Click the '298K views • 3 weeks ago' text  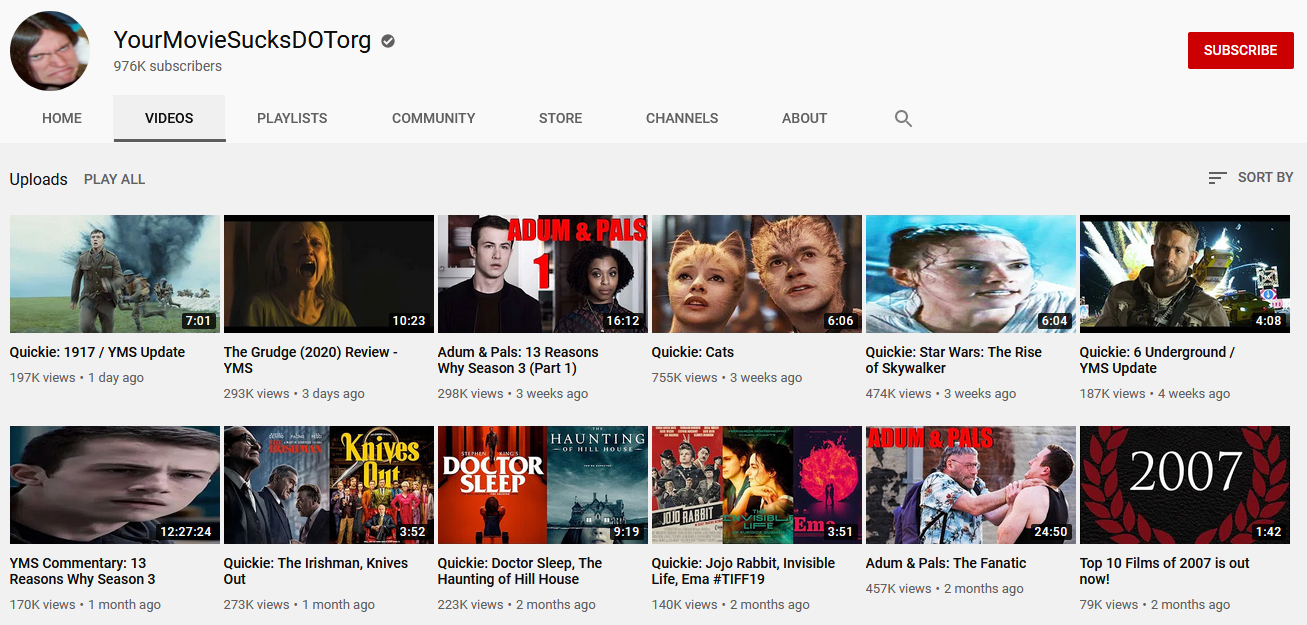[x=513, y=394]
